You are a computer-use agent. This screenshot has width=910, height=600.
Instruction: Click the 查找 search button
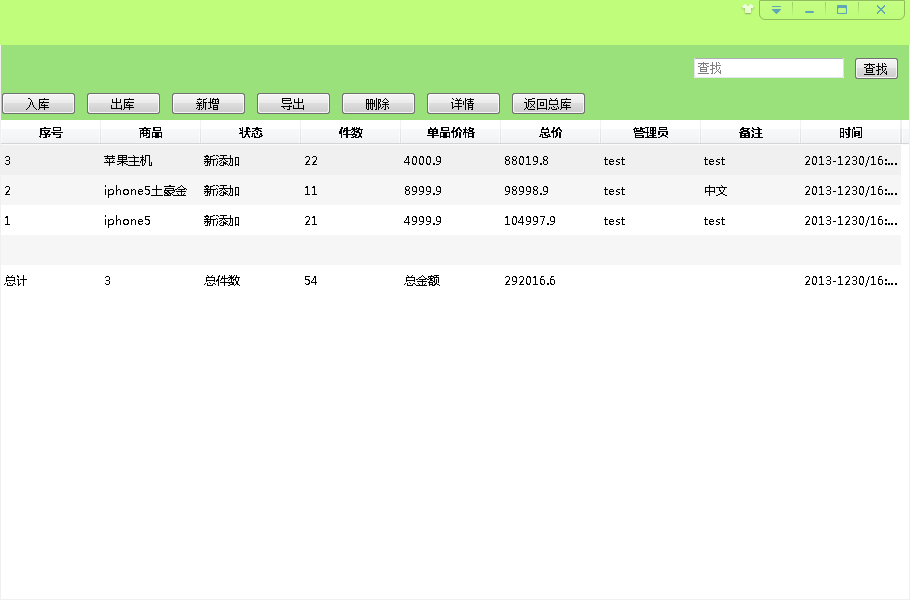[x=876, y=68]
